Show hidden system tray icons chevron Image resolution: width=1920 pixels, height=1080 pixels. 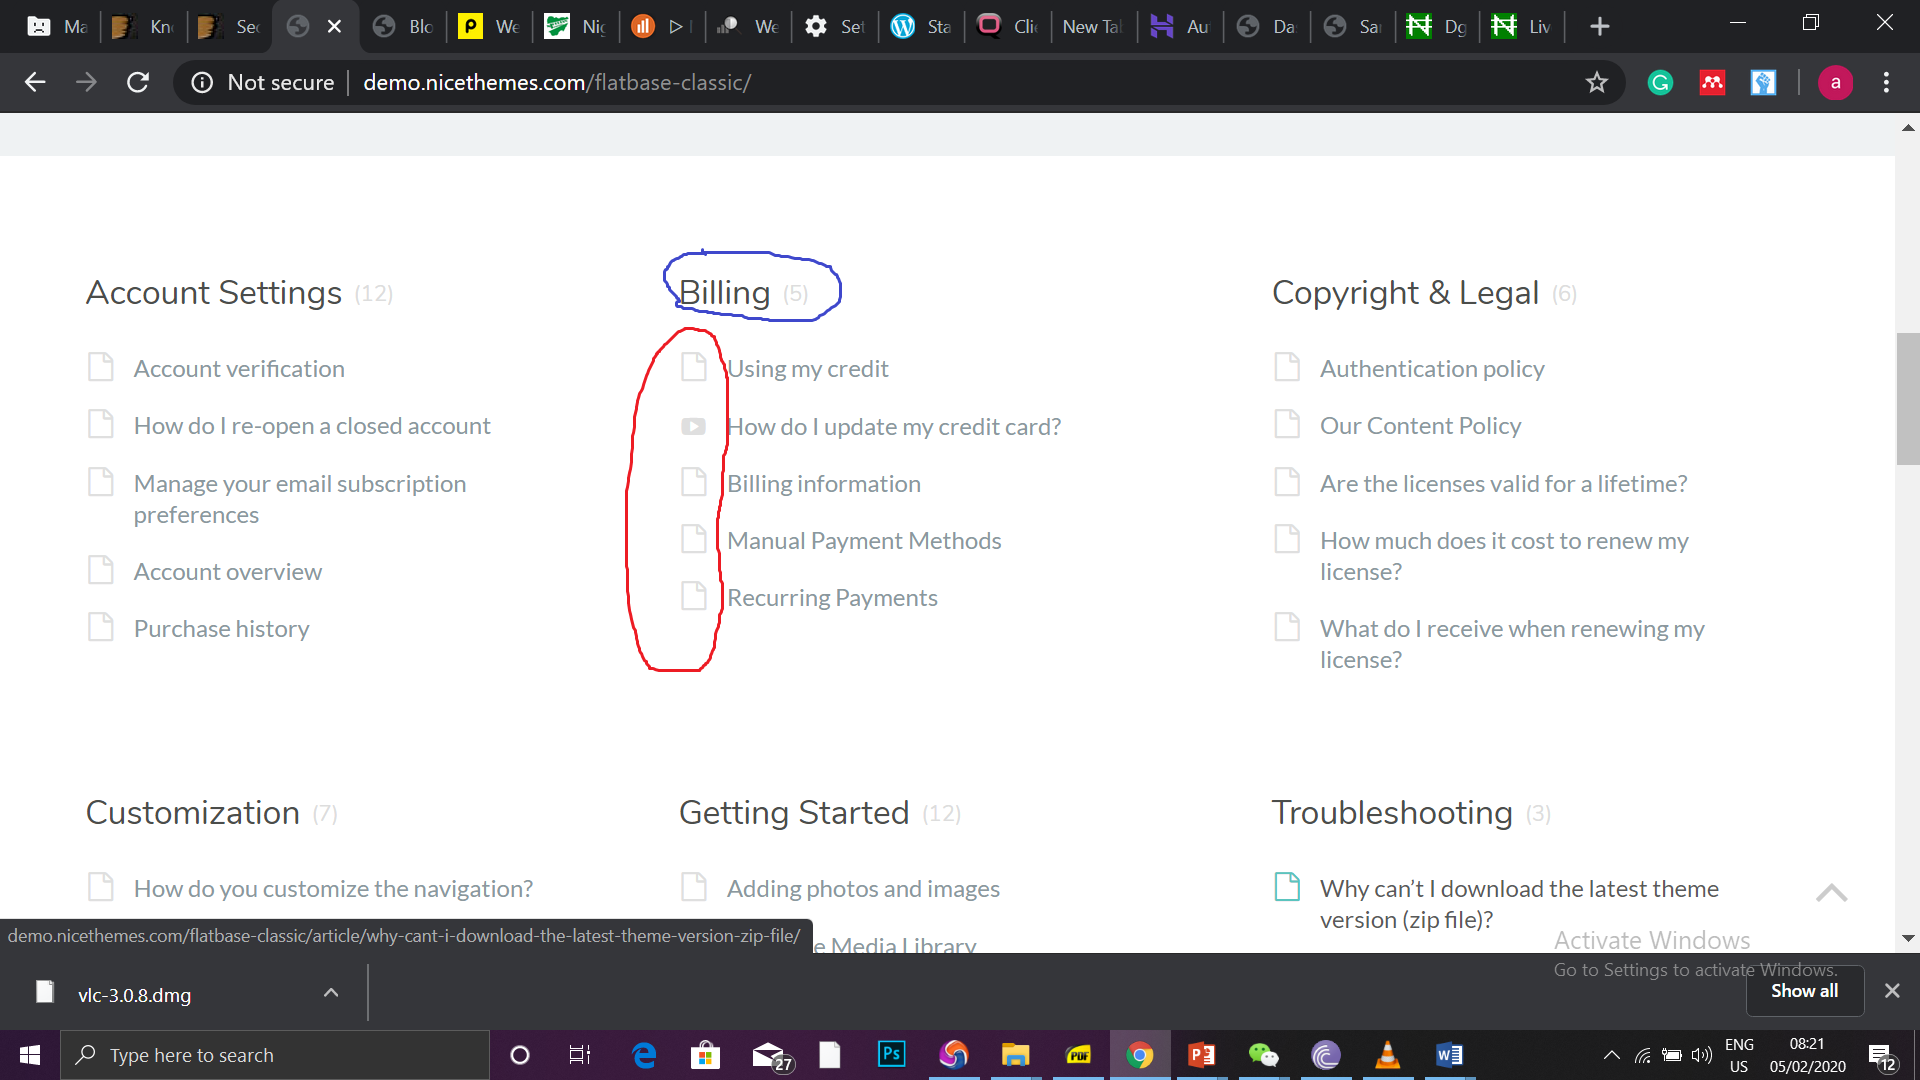(x=1611, y=1055)
